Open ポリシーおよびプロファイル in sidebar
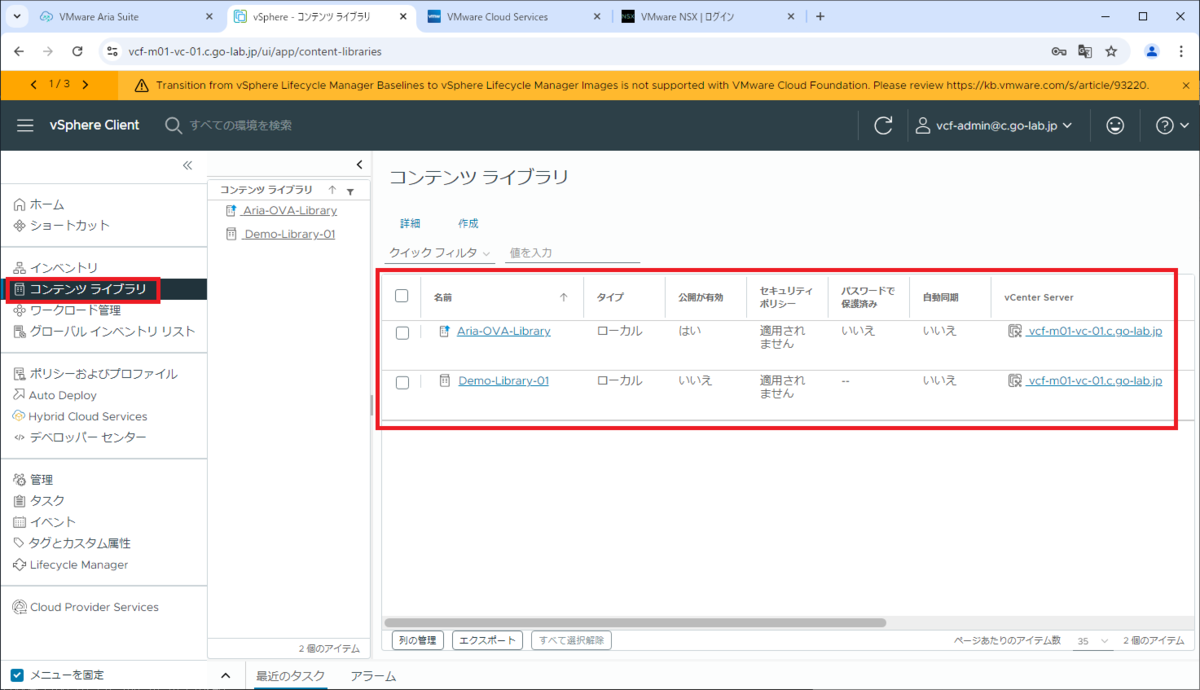 click(95, 374)
